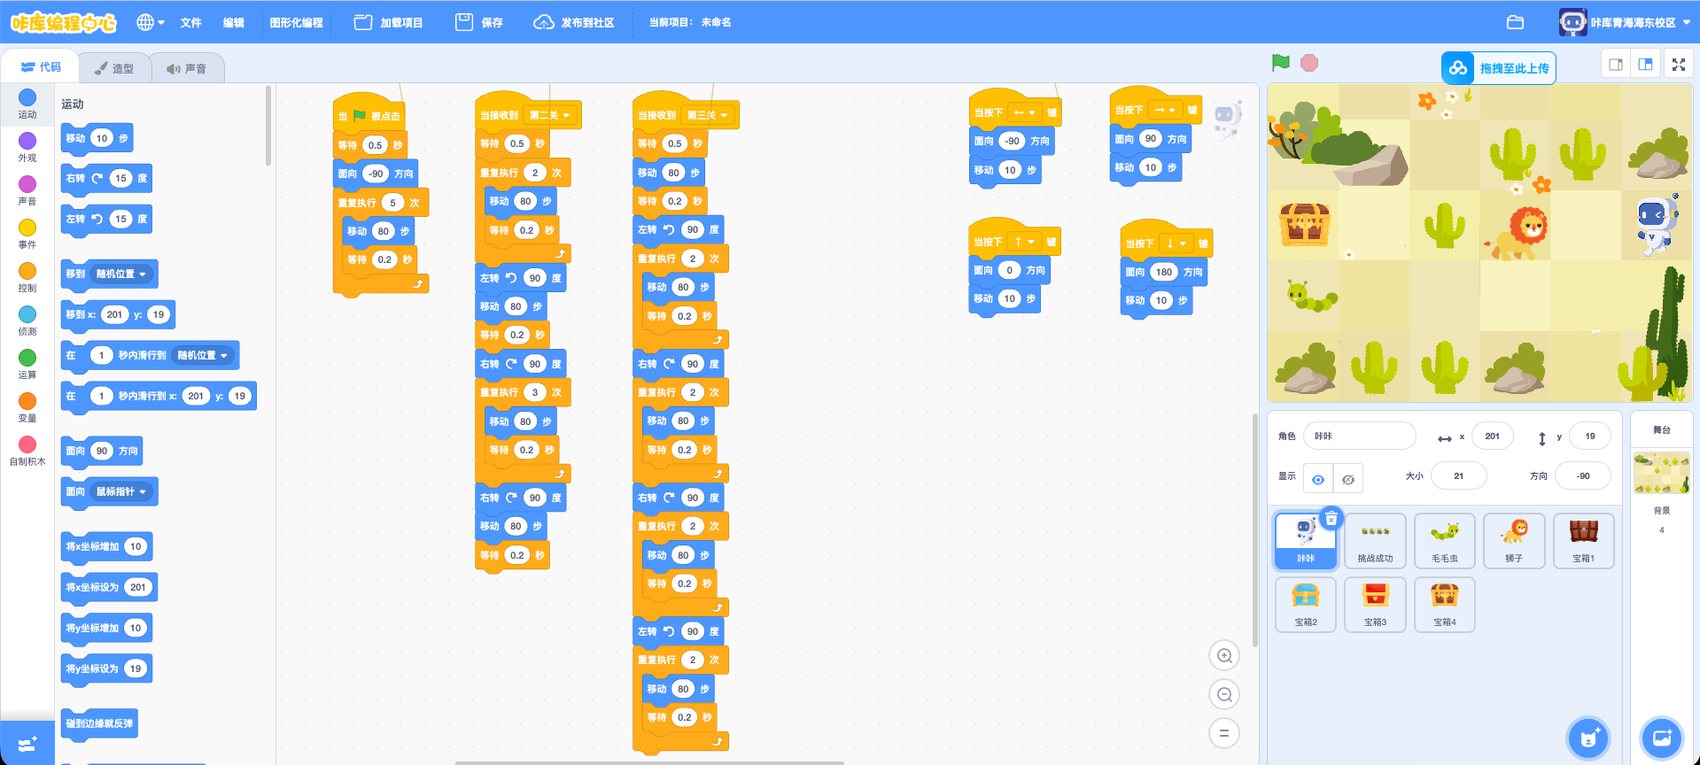
Task: Click the add sprite button
Action: pyautogui.click(x=1588, y=738)
